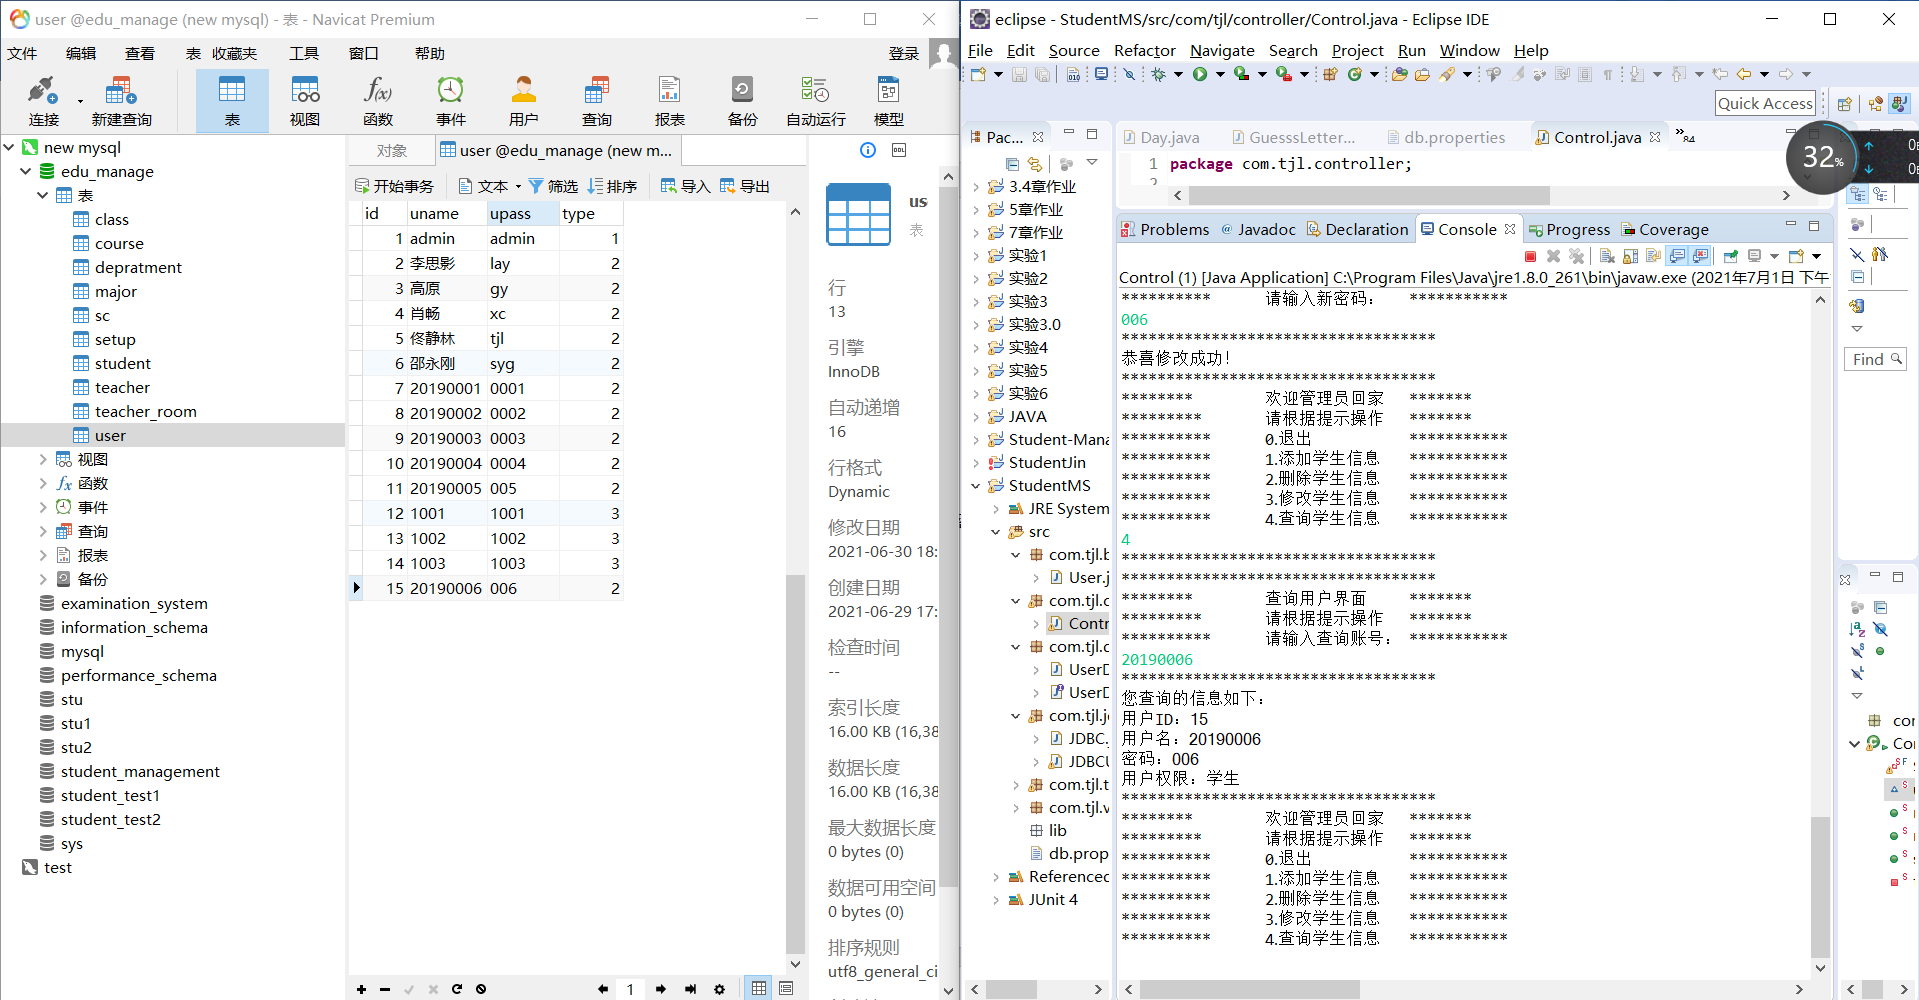Collapse the StudentMS project

[x=976, y=485]
